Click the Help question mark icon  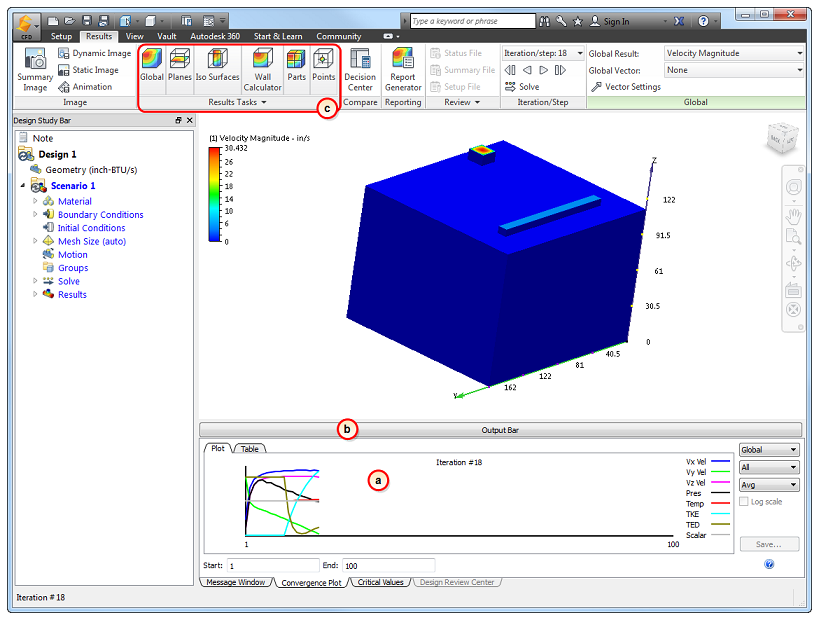pyautogui.click(x=704, y=21)
